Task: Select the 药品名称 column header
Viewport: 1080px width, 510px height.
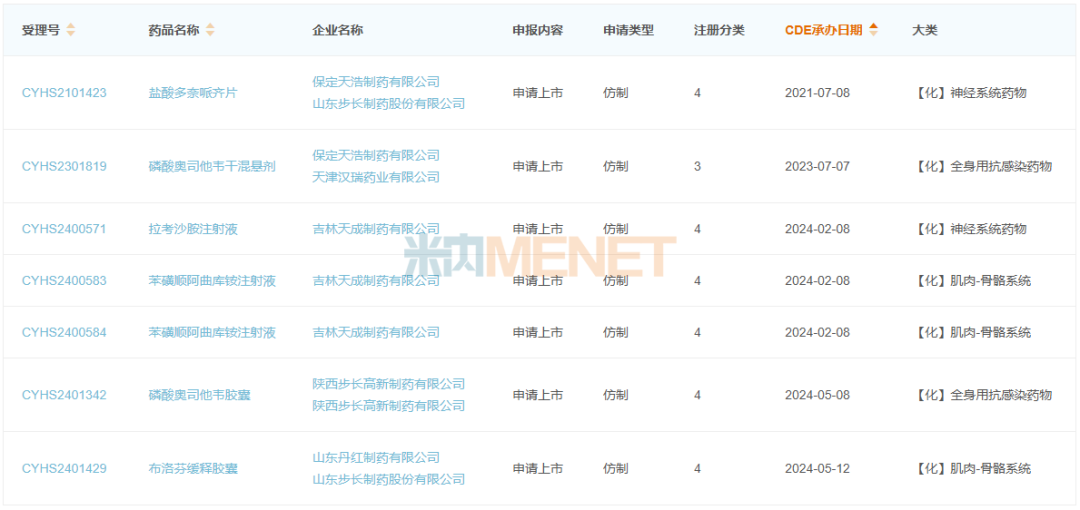Action: 174,30
